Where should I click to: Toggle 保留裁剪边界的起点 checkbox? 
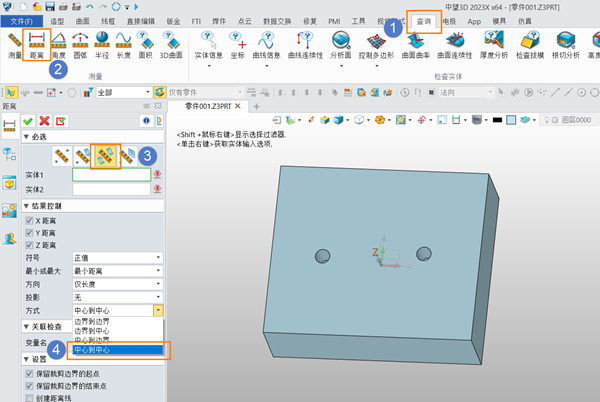point(29,373)
